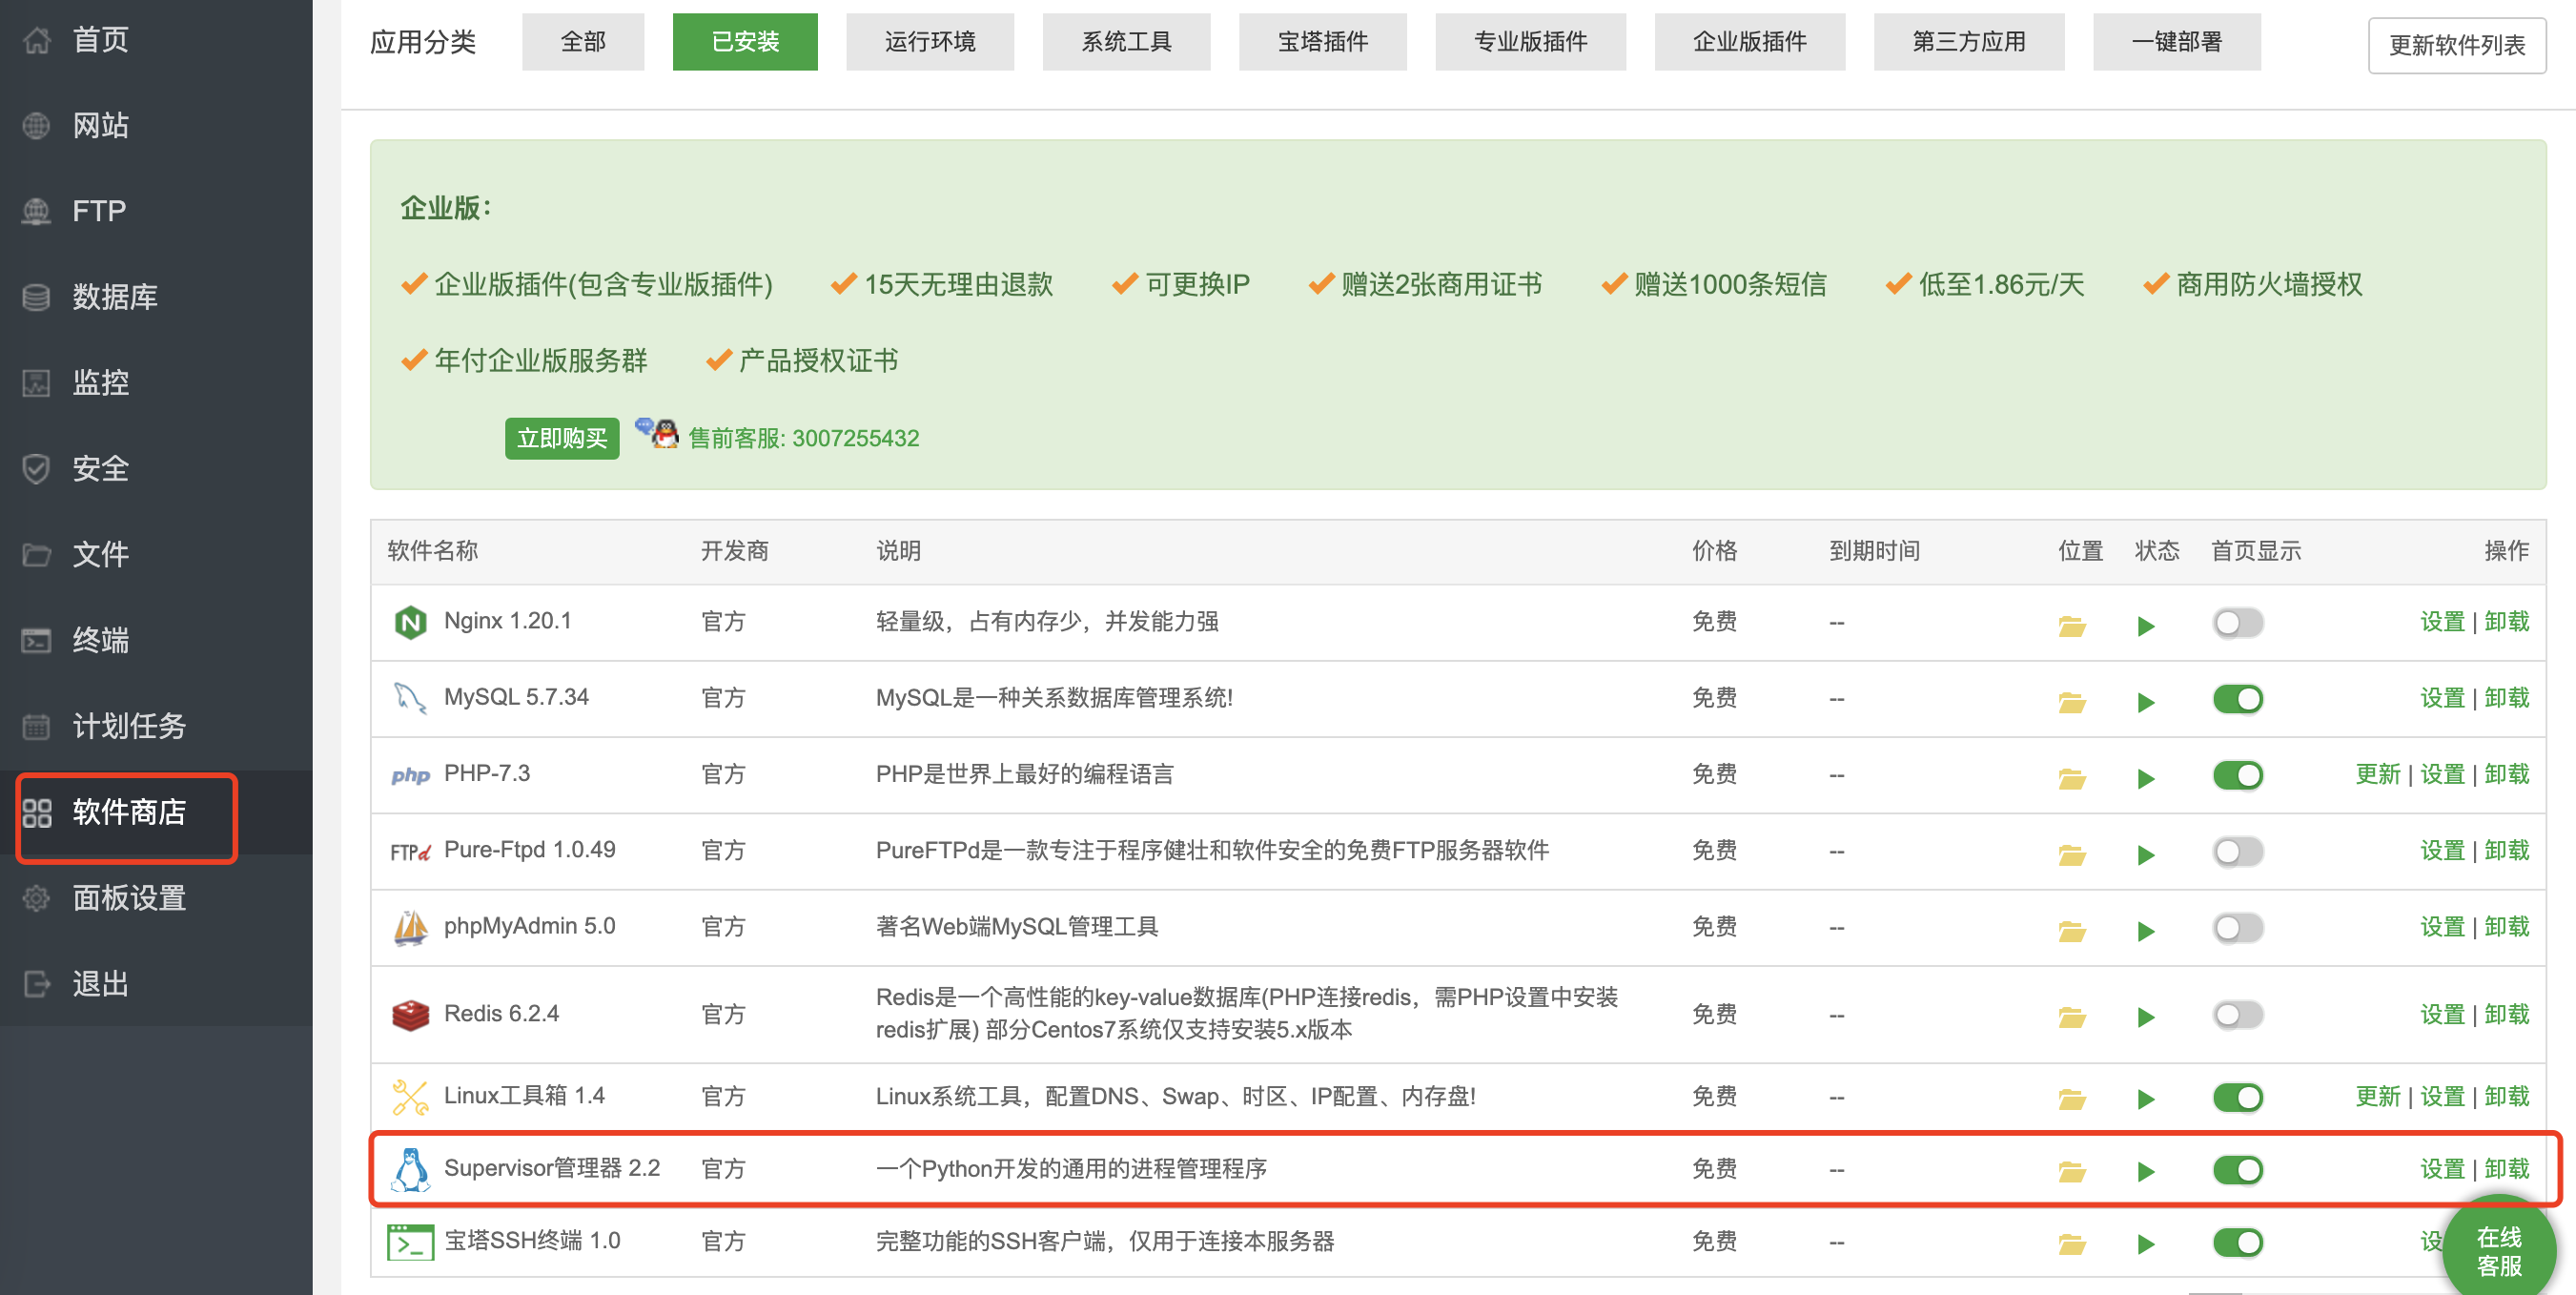Enable homepage display for Redis
2576x1295 pixels.
click(x=2238, y=1015)
